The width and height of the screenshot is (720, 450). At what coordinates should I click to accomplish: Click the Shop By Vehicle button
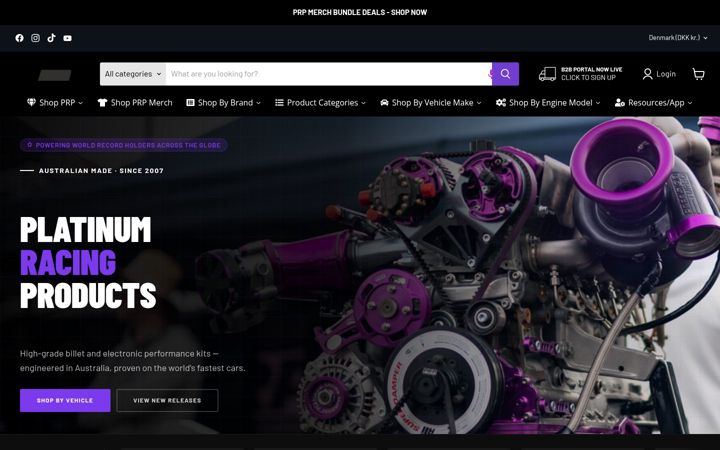click(x=65, y=400)
